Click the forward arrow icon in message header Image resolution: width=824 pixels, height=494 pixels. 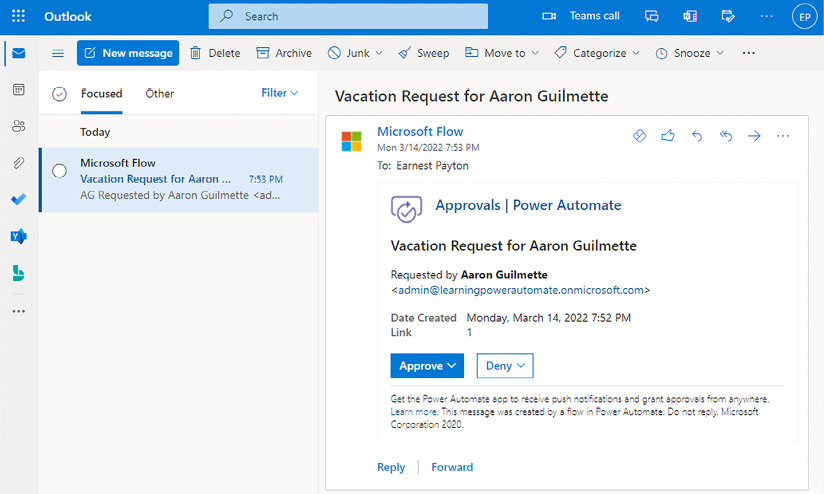(x=754, y=136)
